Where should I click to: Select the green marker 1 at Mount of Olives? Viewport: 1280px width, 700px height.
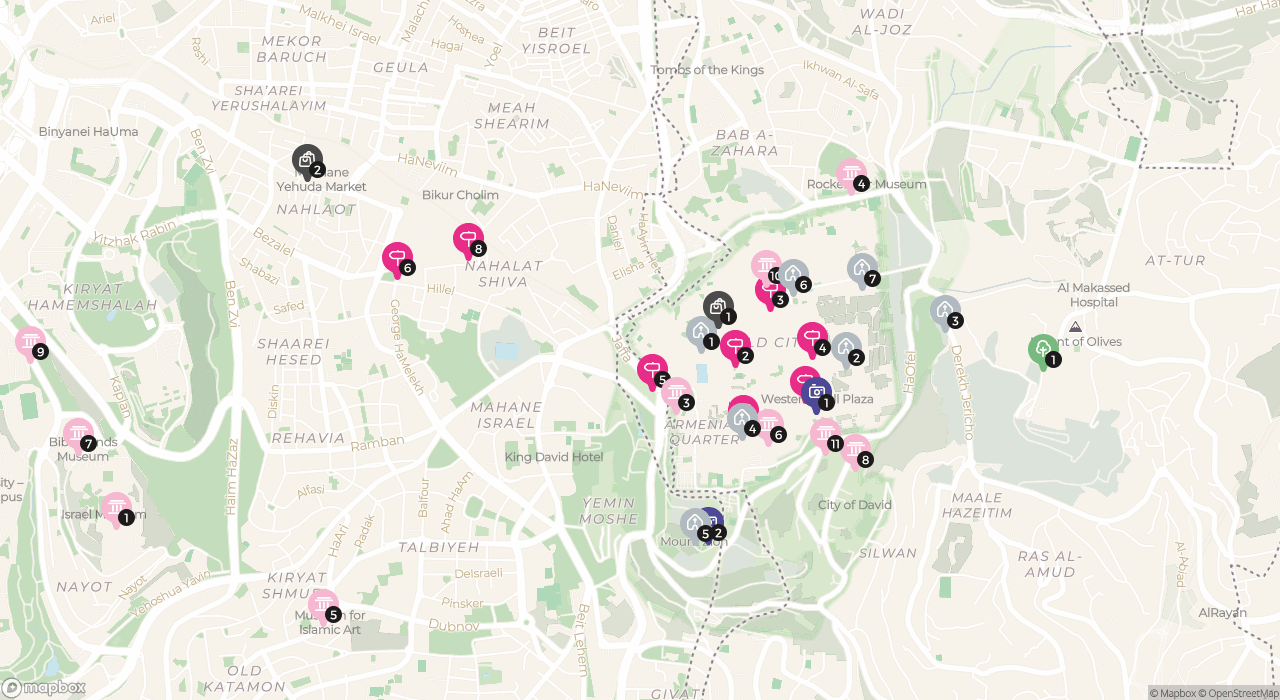(1043, 350)
